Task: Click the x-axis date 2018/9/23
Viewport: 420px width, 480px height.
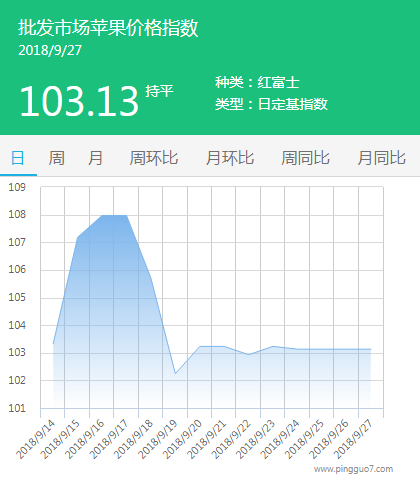Action: [256, 439]
